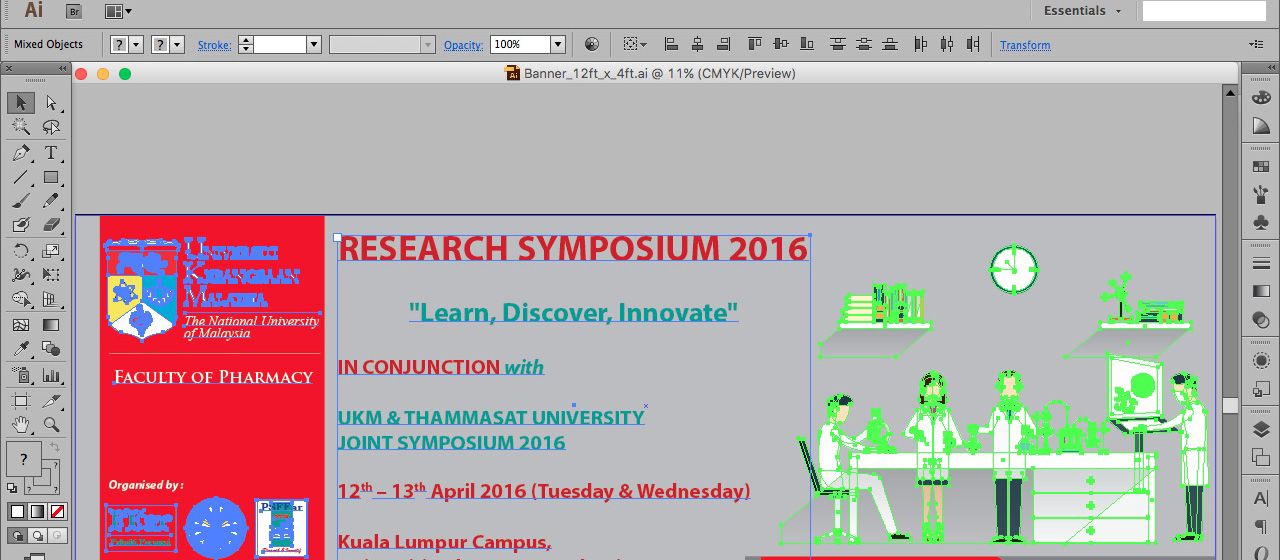
Task: Choose the Mesh tool
Action: tap(20, 325)
